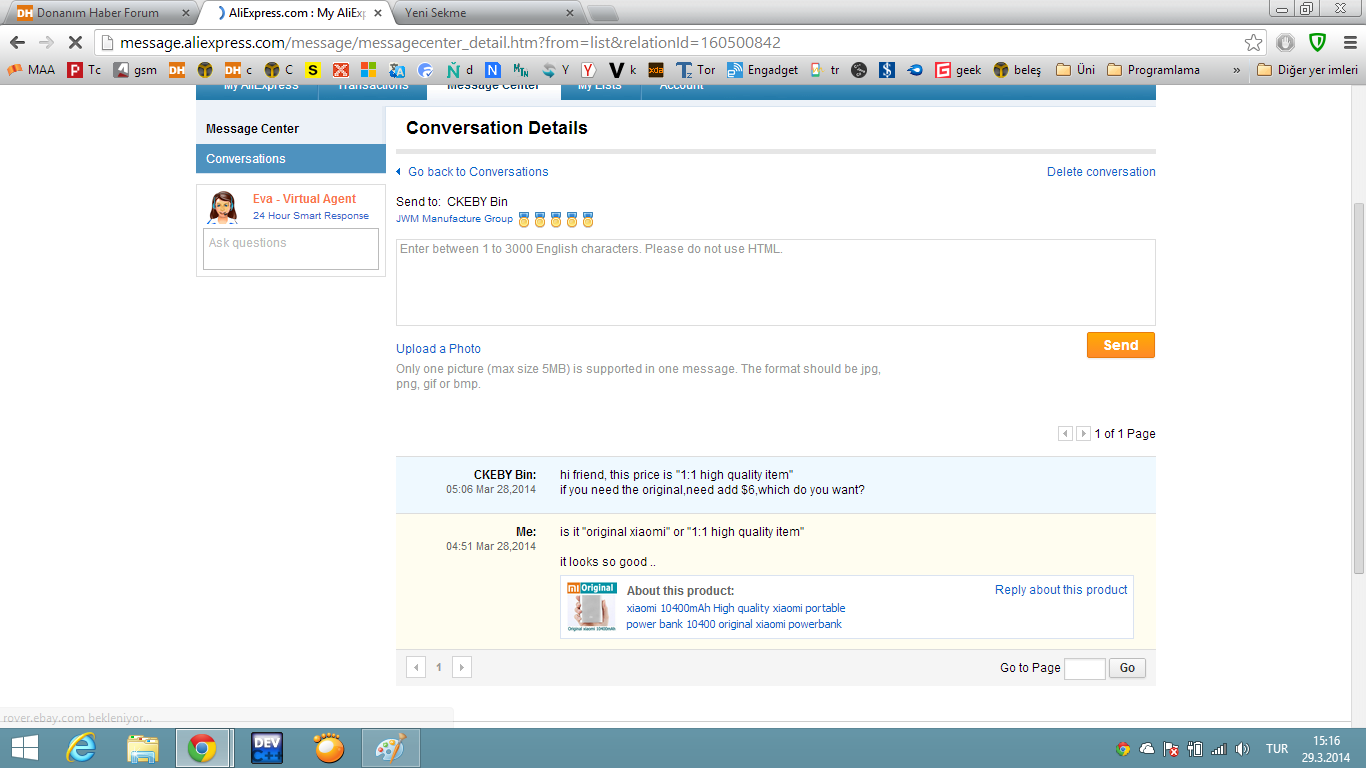Click in the message text area
The image size is (1366, 768).
pyautogui.click(x=776, y=282)
